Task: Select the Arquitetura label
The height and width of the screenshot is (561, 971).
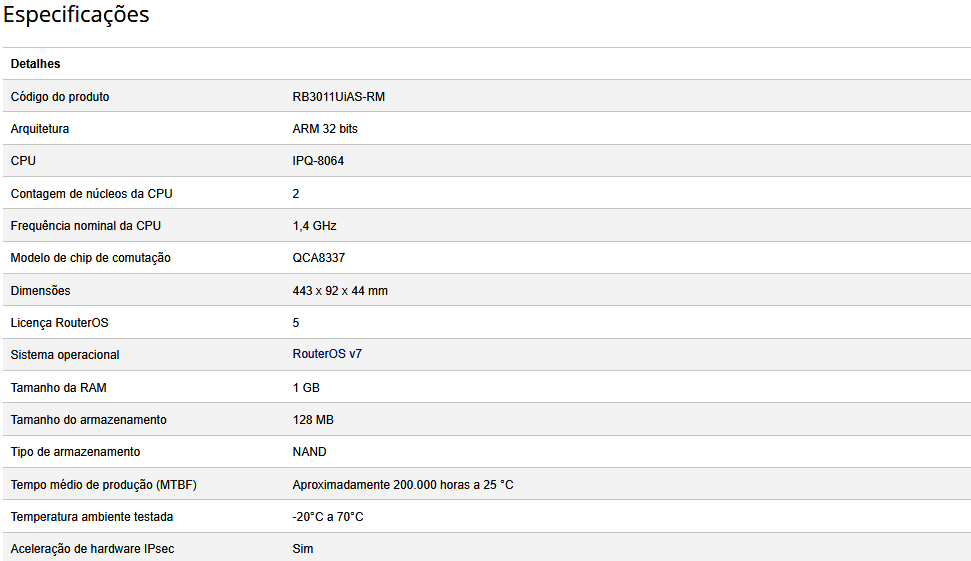Action: [40, 129]
